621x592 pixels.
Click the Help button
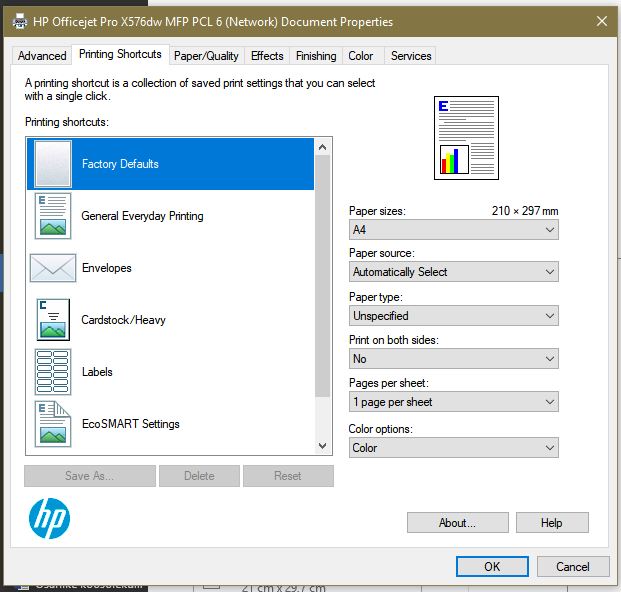[x=552, y=523]
